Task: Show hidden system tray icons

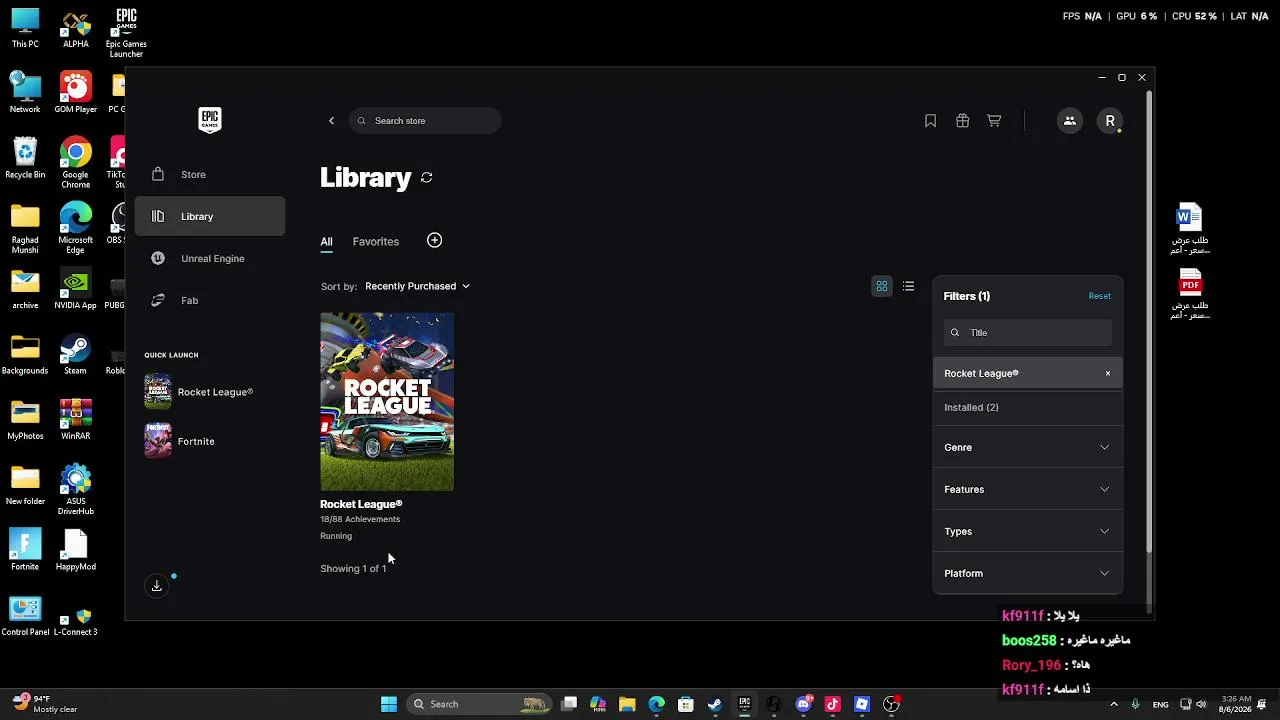Action: tap(1114, 704)
